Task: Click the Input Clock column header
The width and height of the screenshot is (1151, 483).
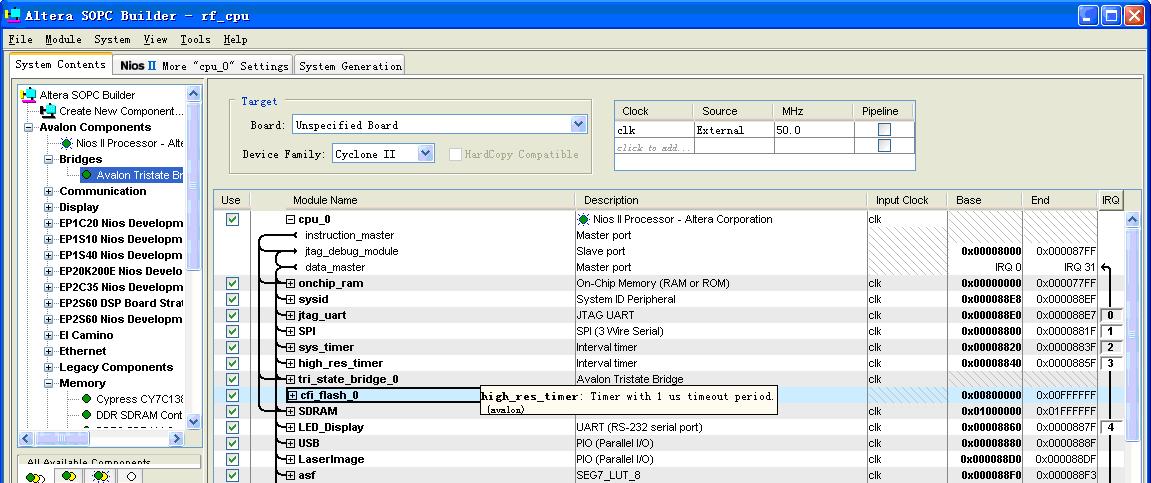Action: [x=908, y=200]
